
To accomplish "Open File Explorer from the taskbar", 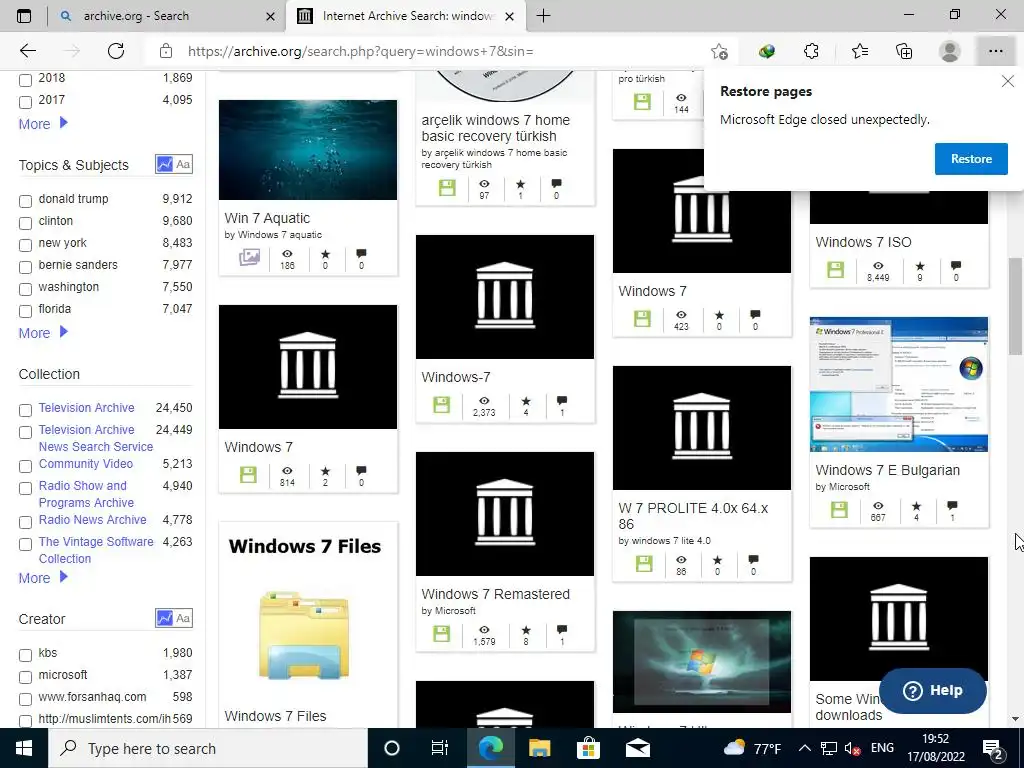I will coord(539,748).
